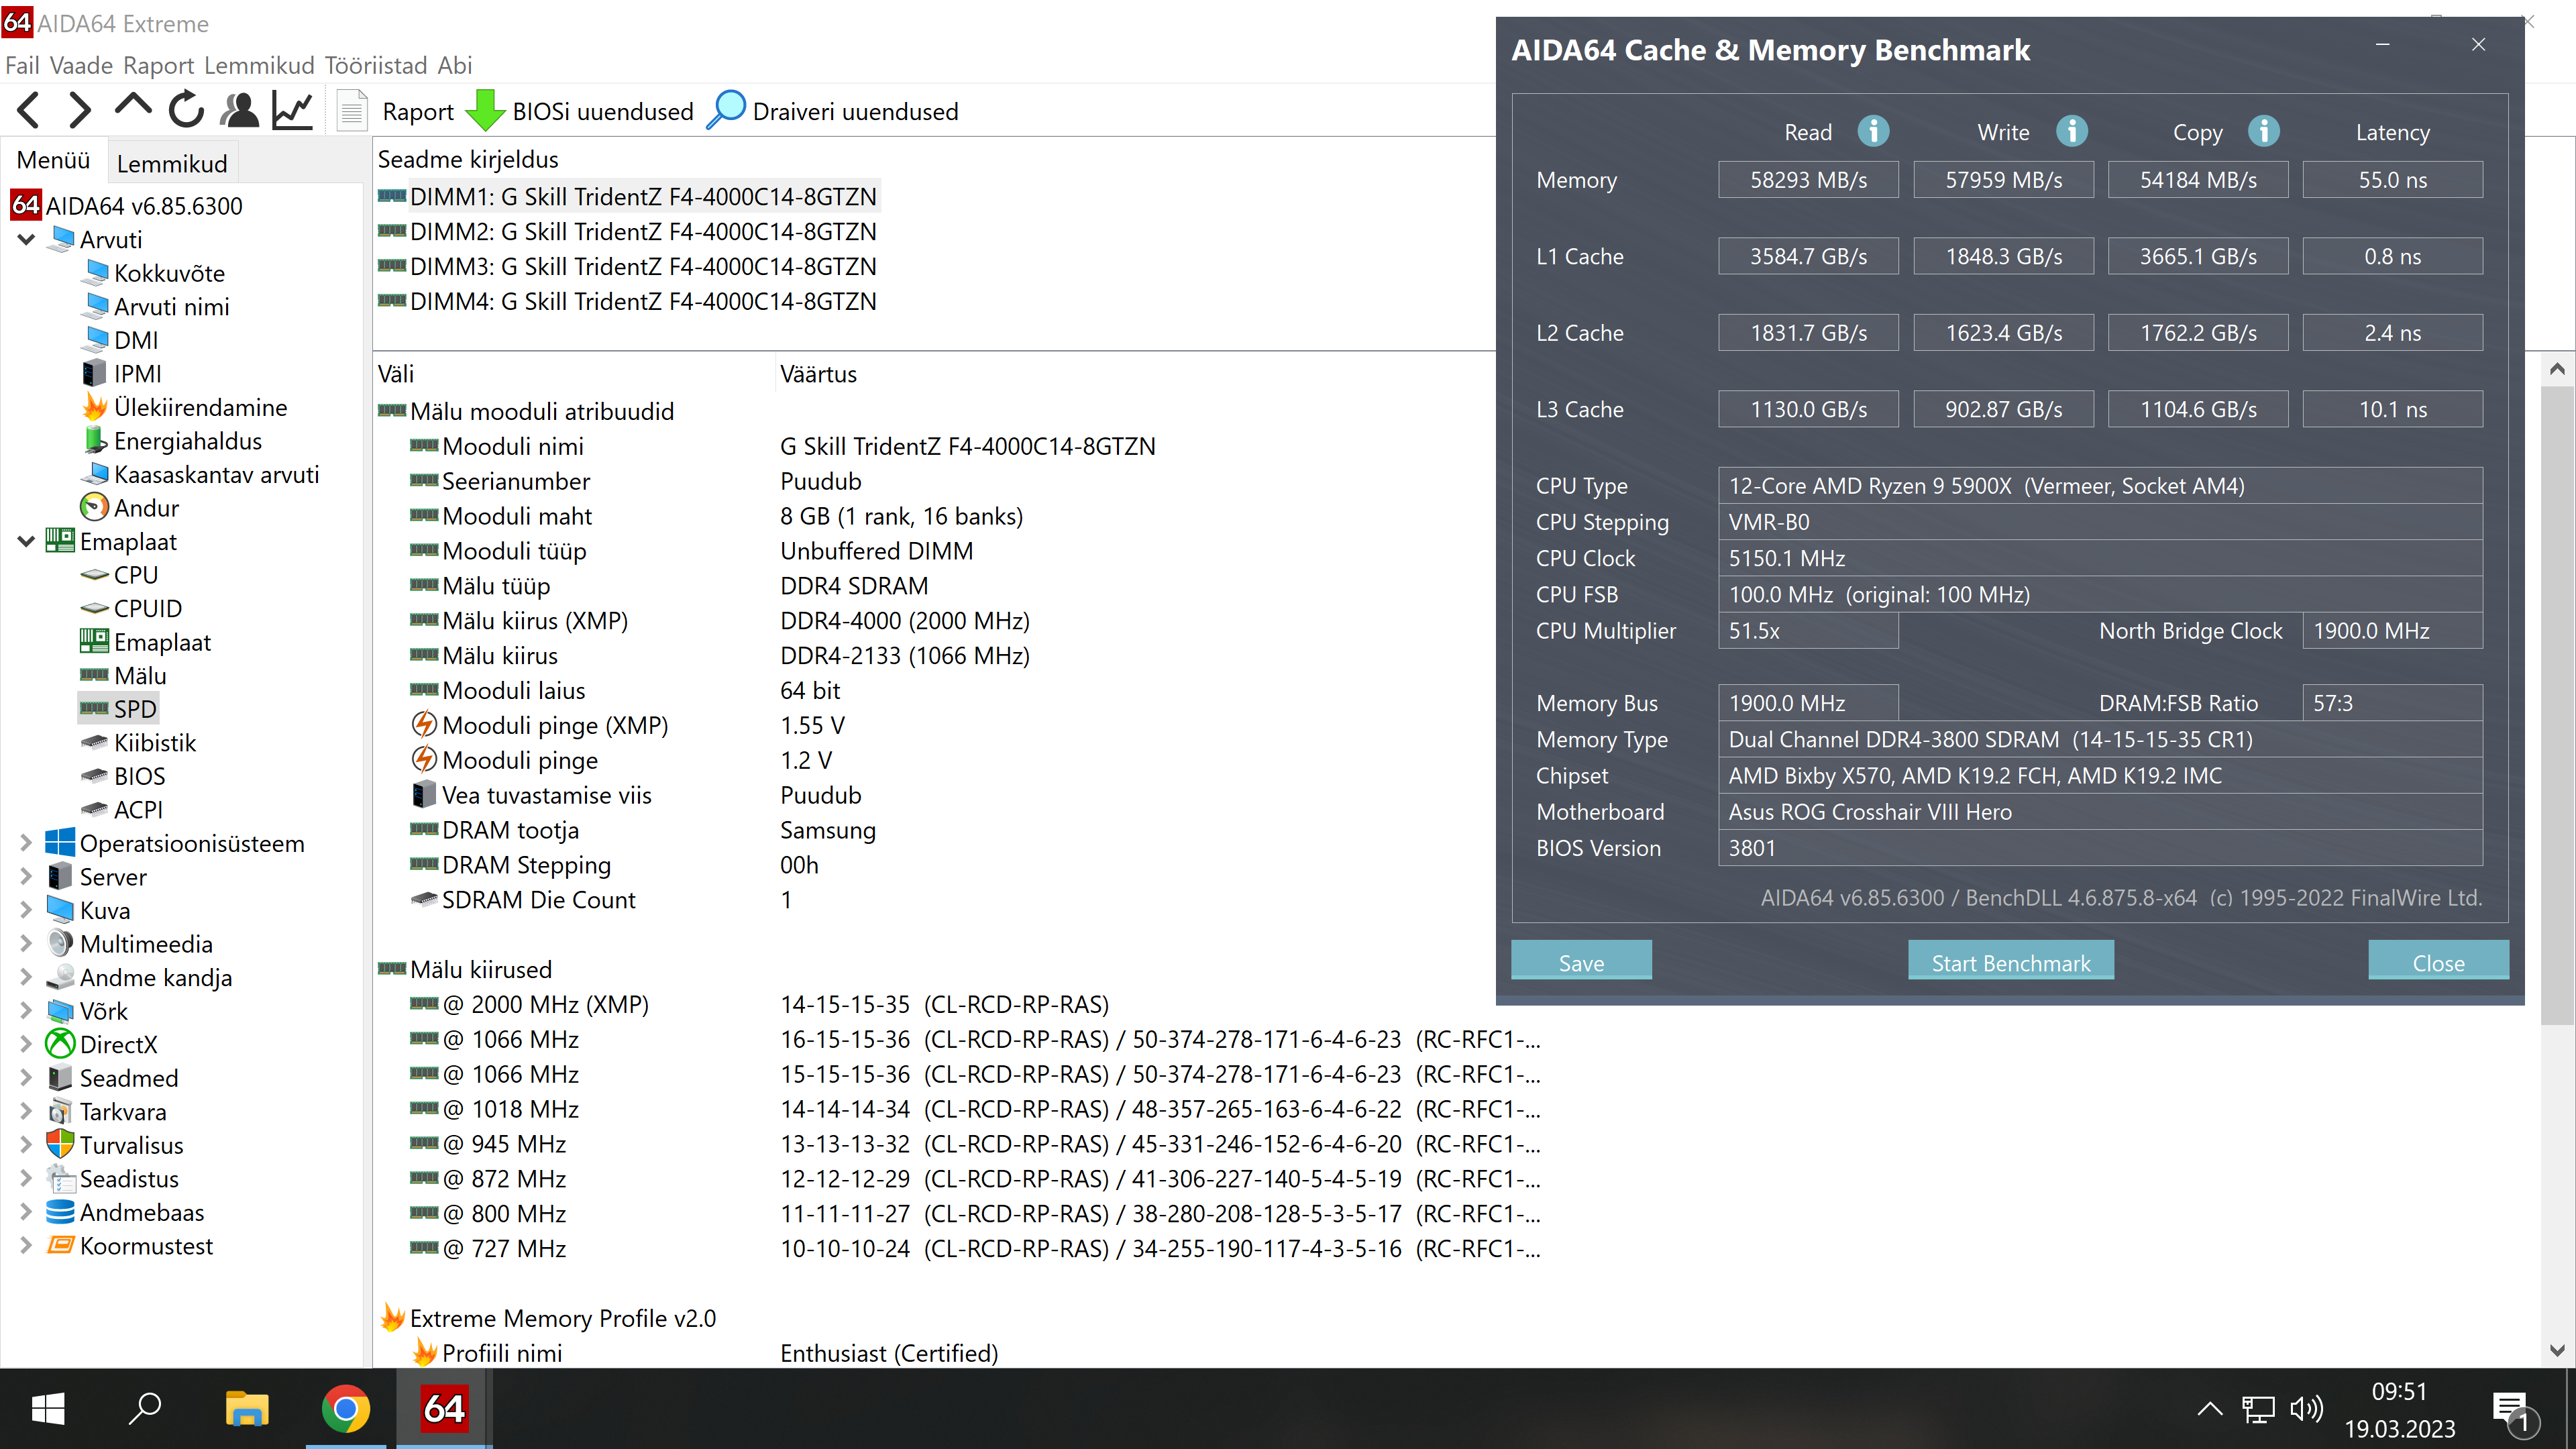Click the vertical scrollbar up arrow
Screen dimensions: 2576x1449
pos(2557,369)
